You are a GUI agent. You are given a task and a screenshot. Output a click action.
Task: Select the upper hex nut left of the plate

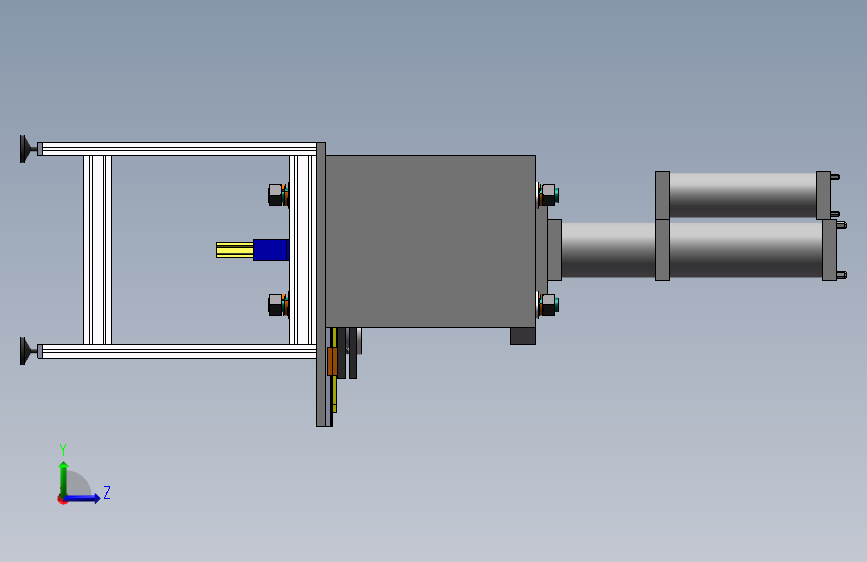click(x=275, y=195)
